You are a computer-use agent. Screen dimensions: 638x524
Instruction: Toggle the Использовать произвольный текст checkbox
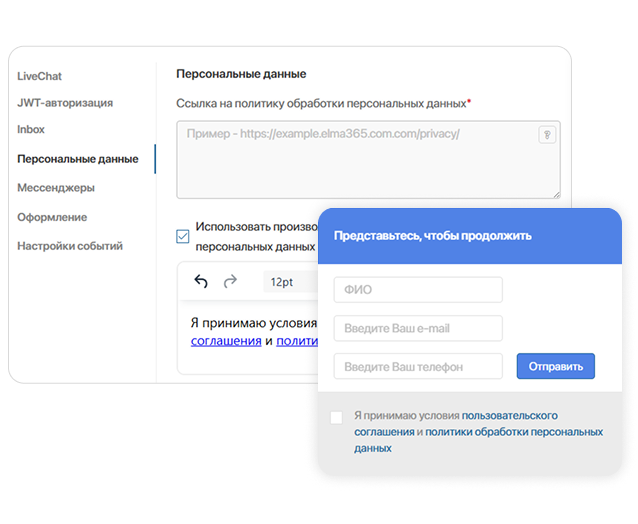183,236
